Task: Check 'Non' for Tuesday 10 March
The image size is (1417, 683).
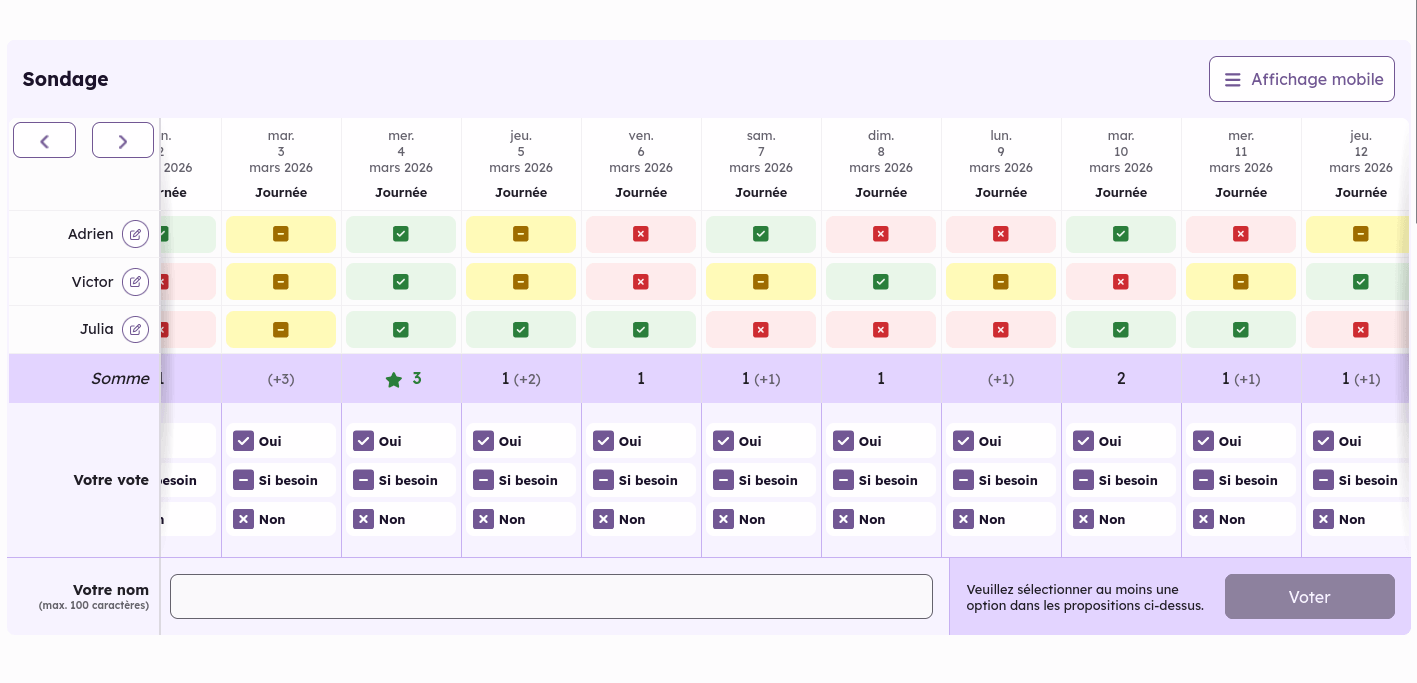Action: coord(1083,519)
